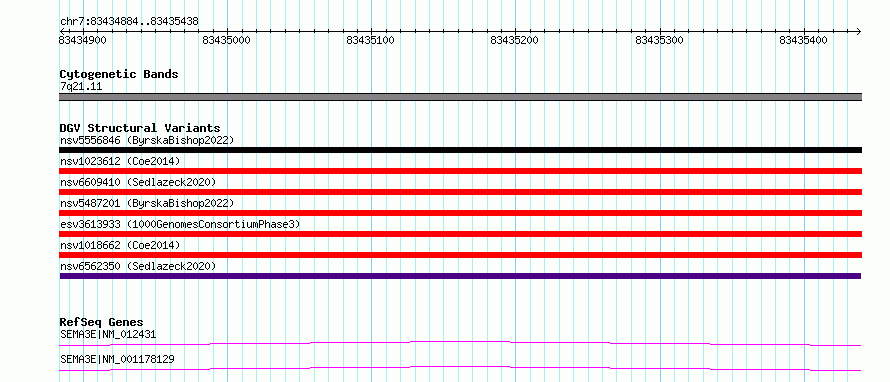Click the red bar under nsv5487201
Image resolution: width=890 pixels, height=382 pixels.
pyautogui.click(x=460, y=213)
